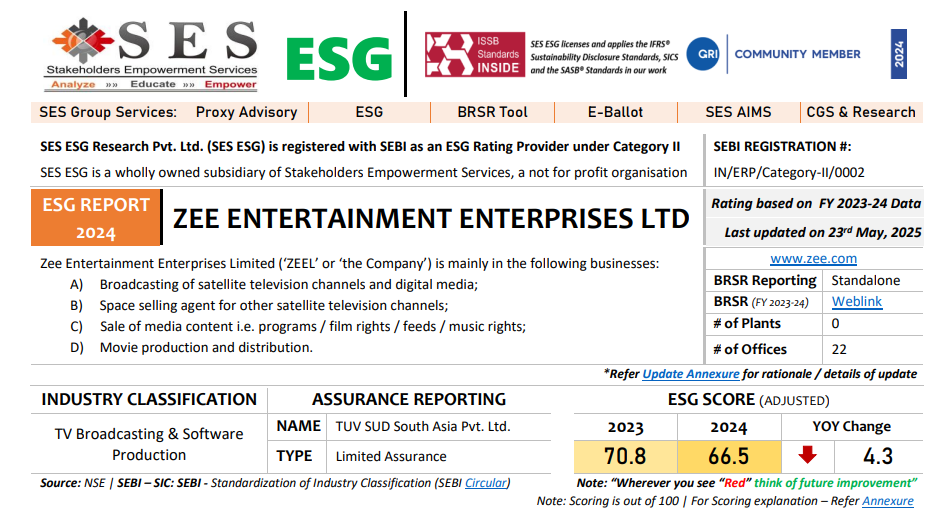Image resolution: width=949 pixels, height=514 pixels.
Task: Click the 2023 score 70.8 cell
Action: pos(625,456)
